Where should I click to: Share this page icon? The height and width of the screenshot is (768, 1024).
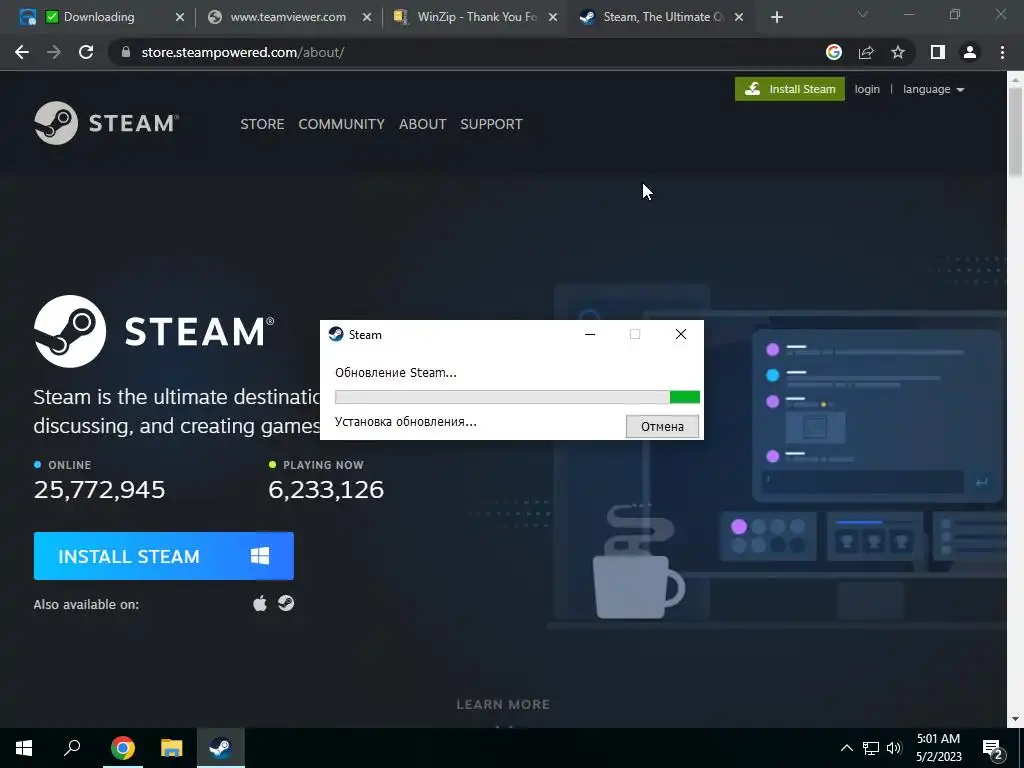pos(866,52)
